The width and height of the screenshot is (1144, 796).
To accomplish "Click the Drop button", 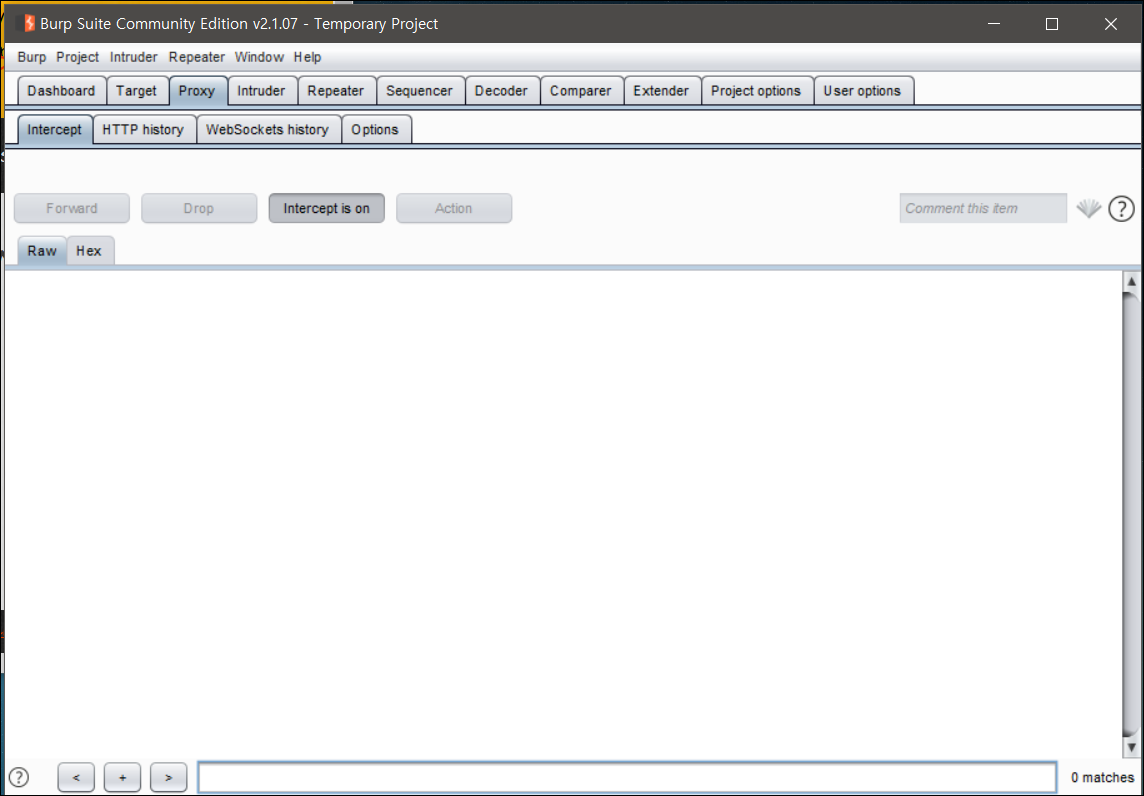I will pyautogui.click(x=198, y=208).
